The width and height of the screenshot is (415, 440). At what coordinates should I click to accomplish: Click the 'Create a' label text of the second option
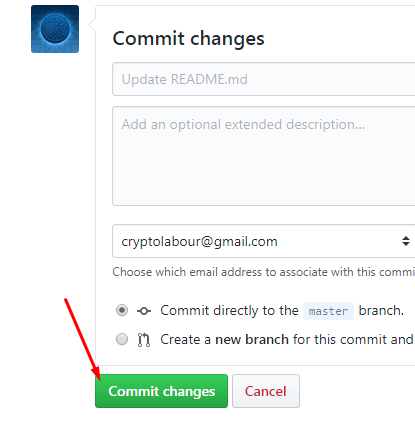[x=185, y=339]
